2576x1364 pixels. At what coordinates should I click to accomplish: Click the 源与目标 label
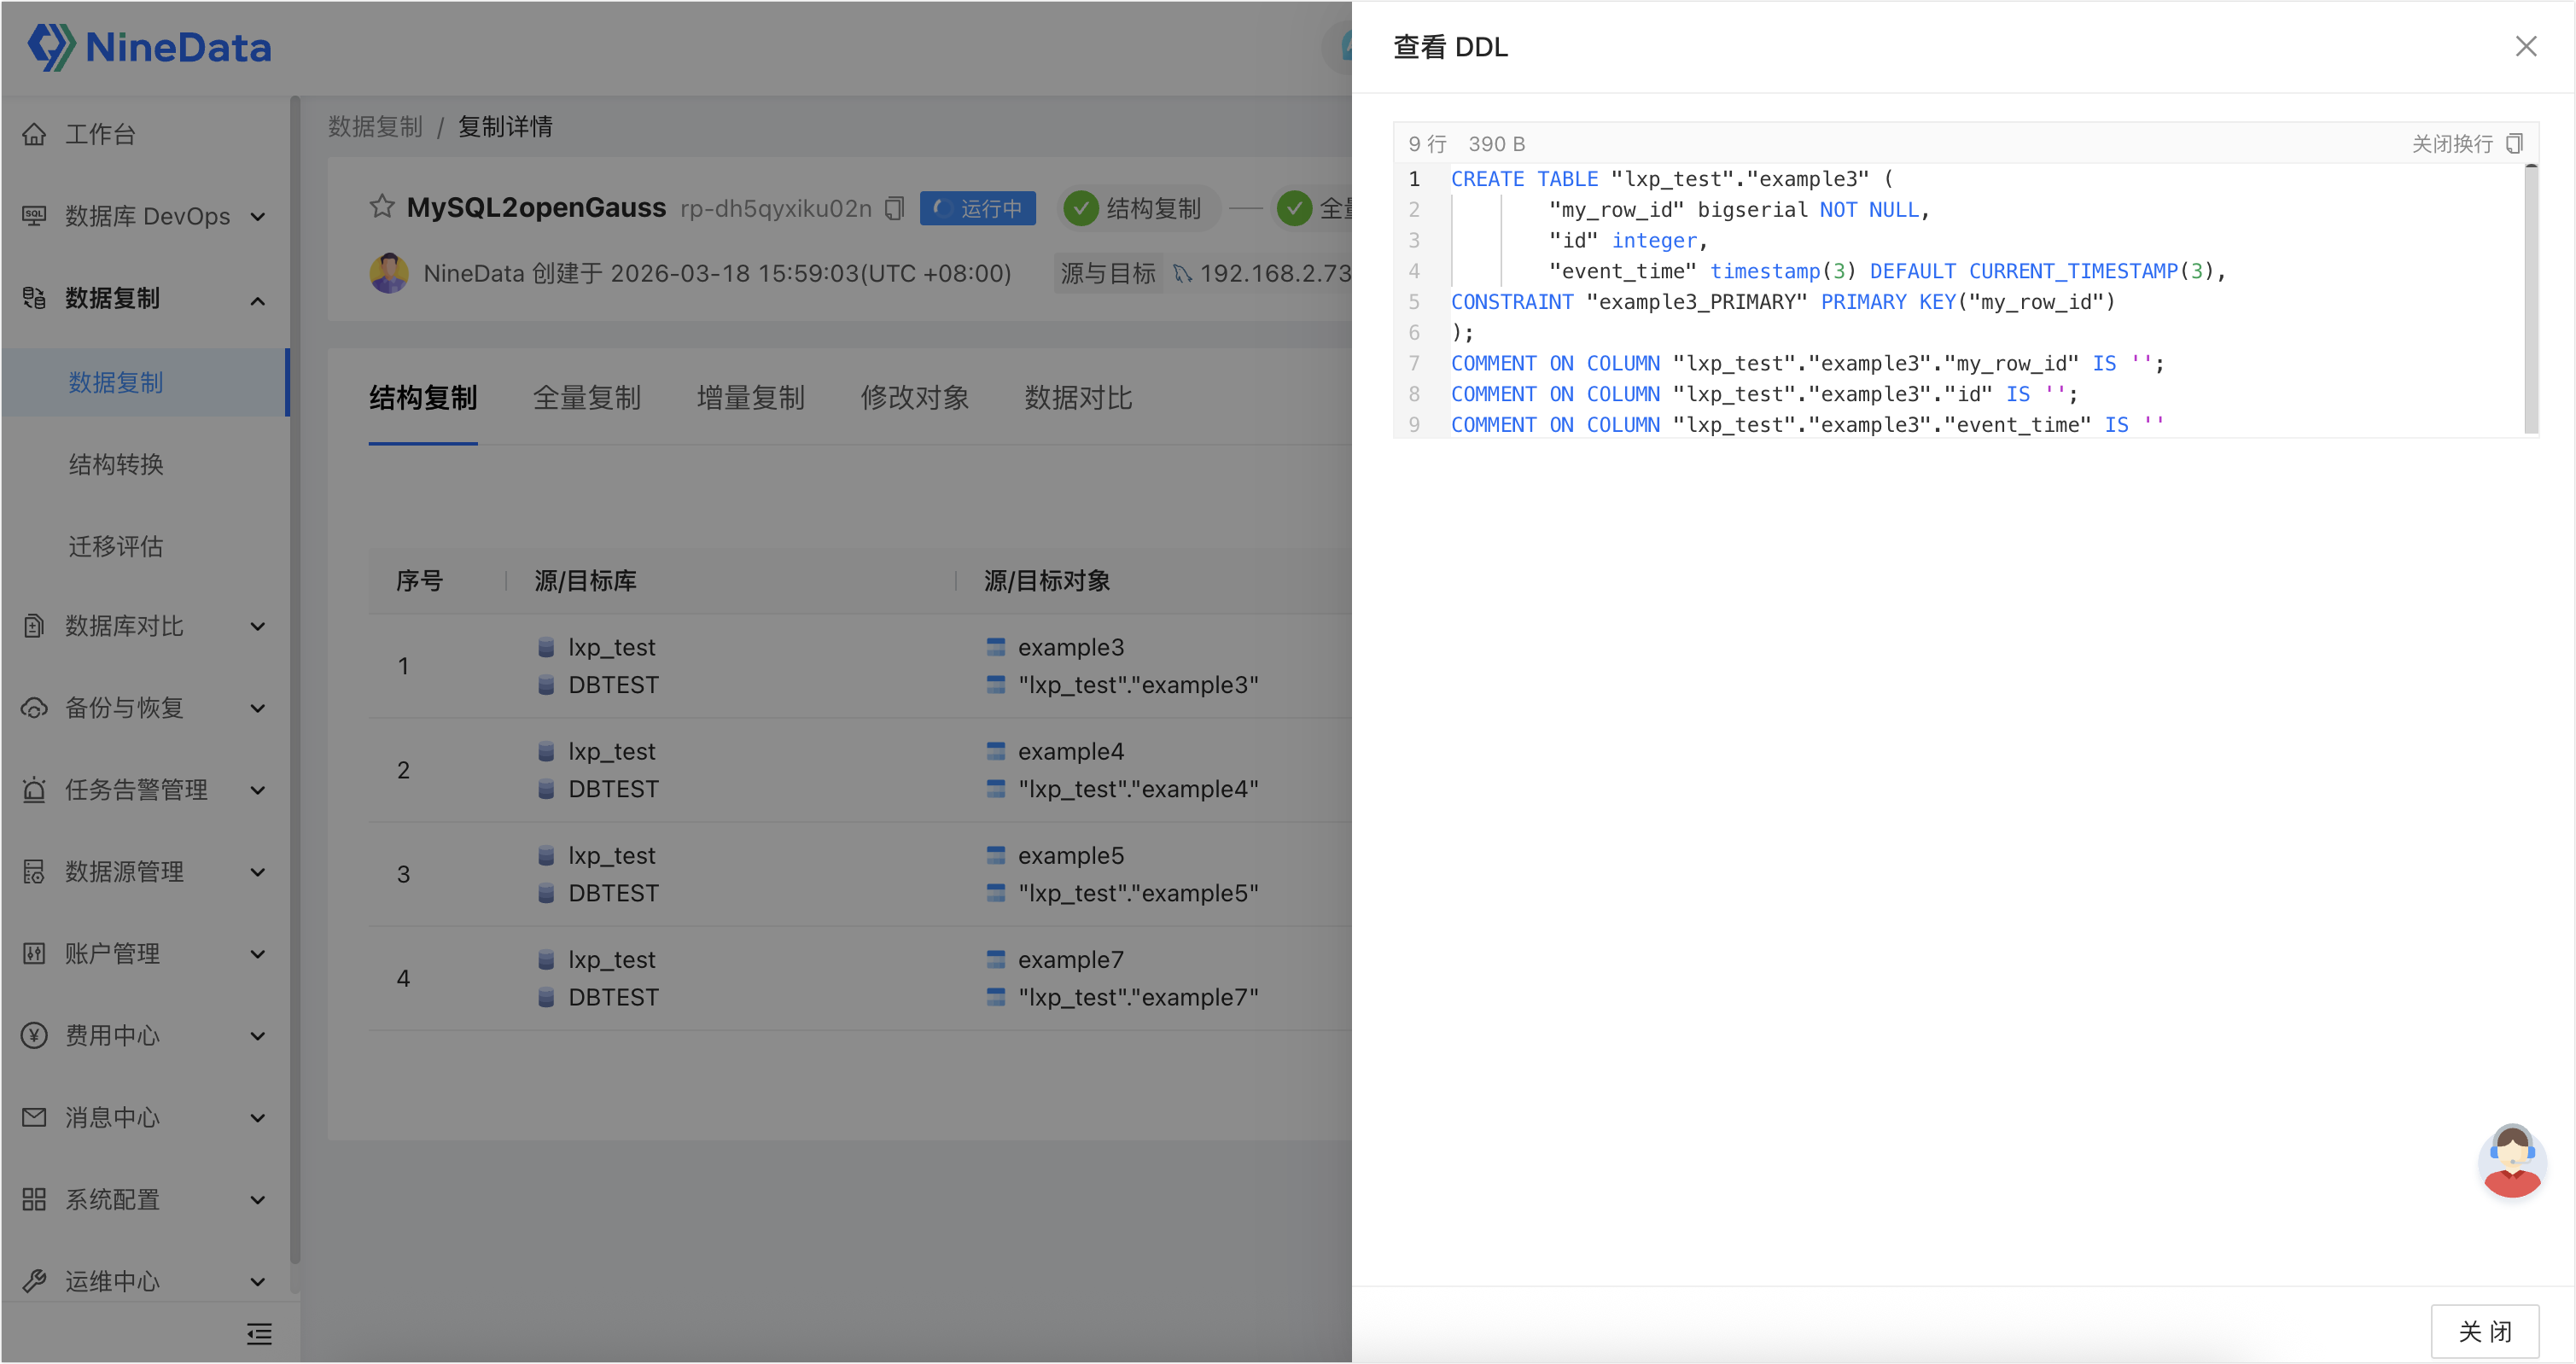click(x=1108, y=273)
